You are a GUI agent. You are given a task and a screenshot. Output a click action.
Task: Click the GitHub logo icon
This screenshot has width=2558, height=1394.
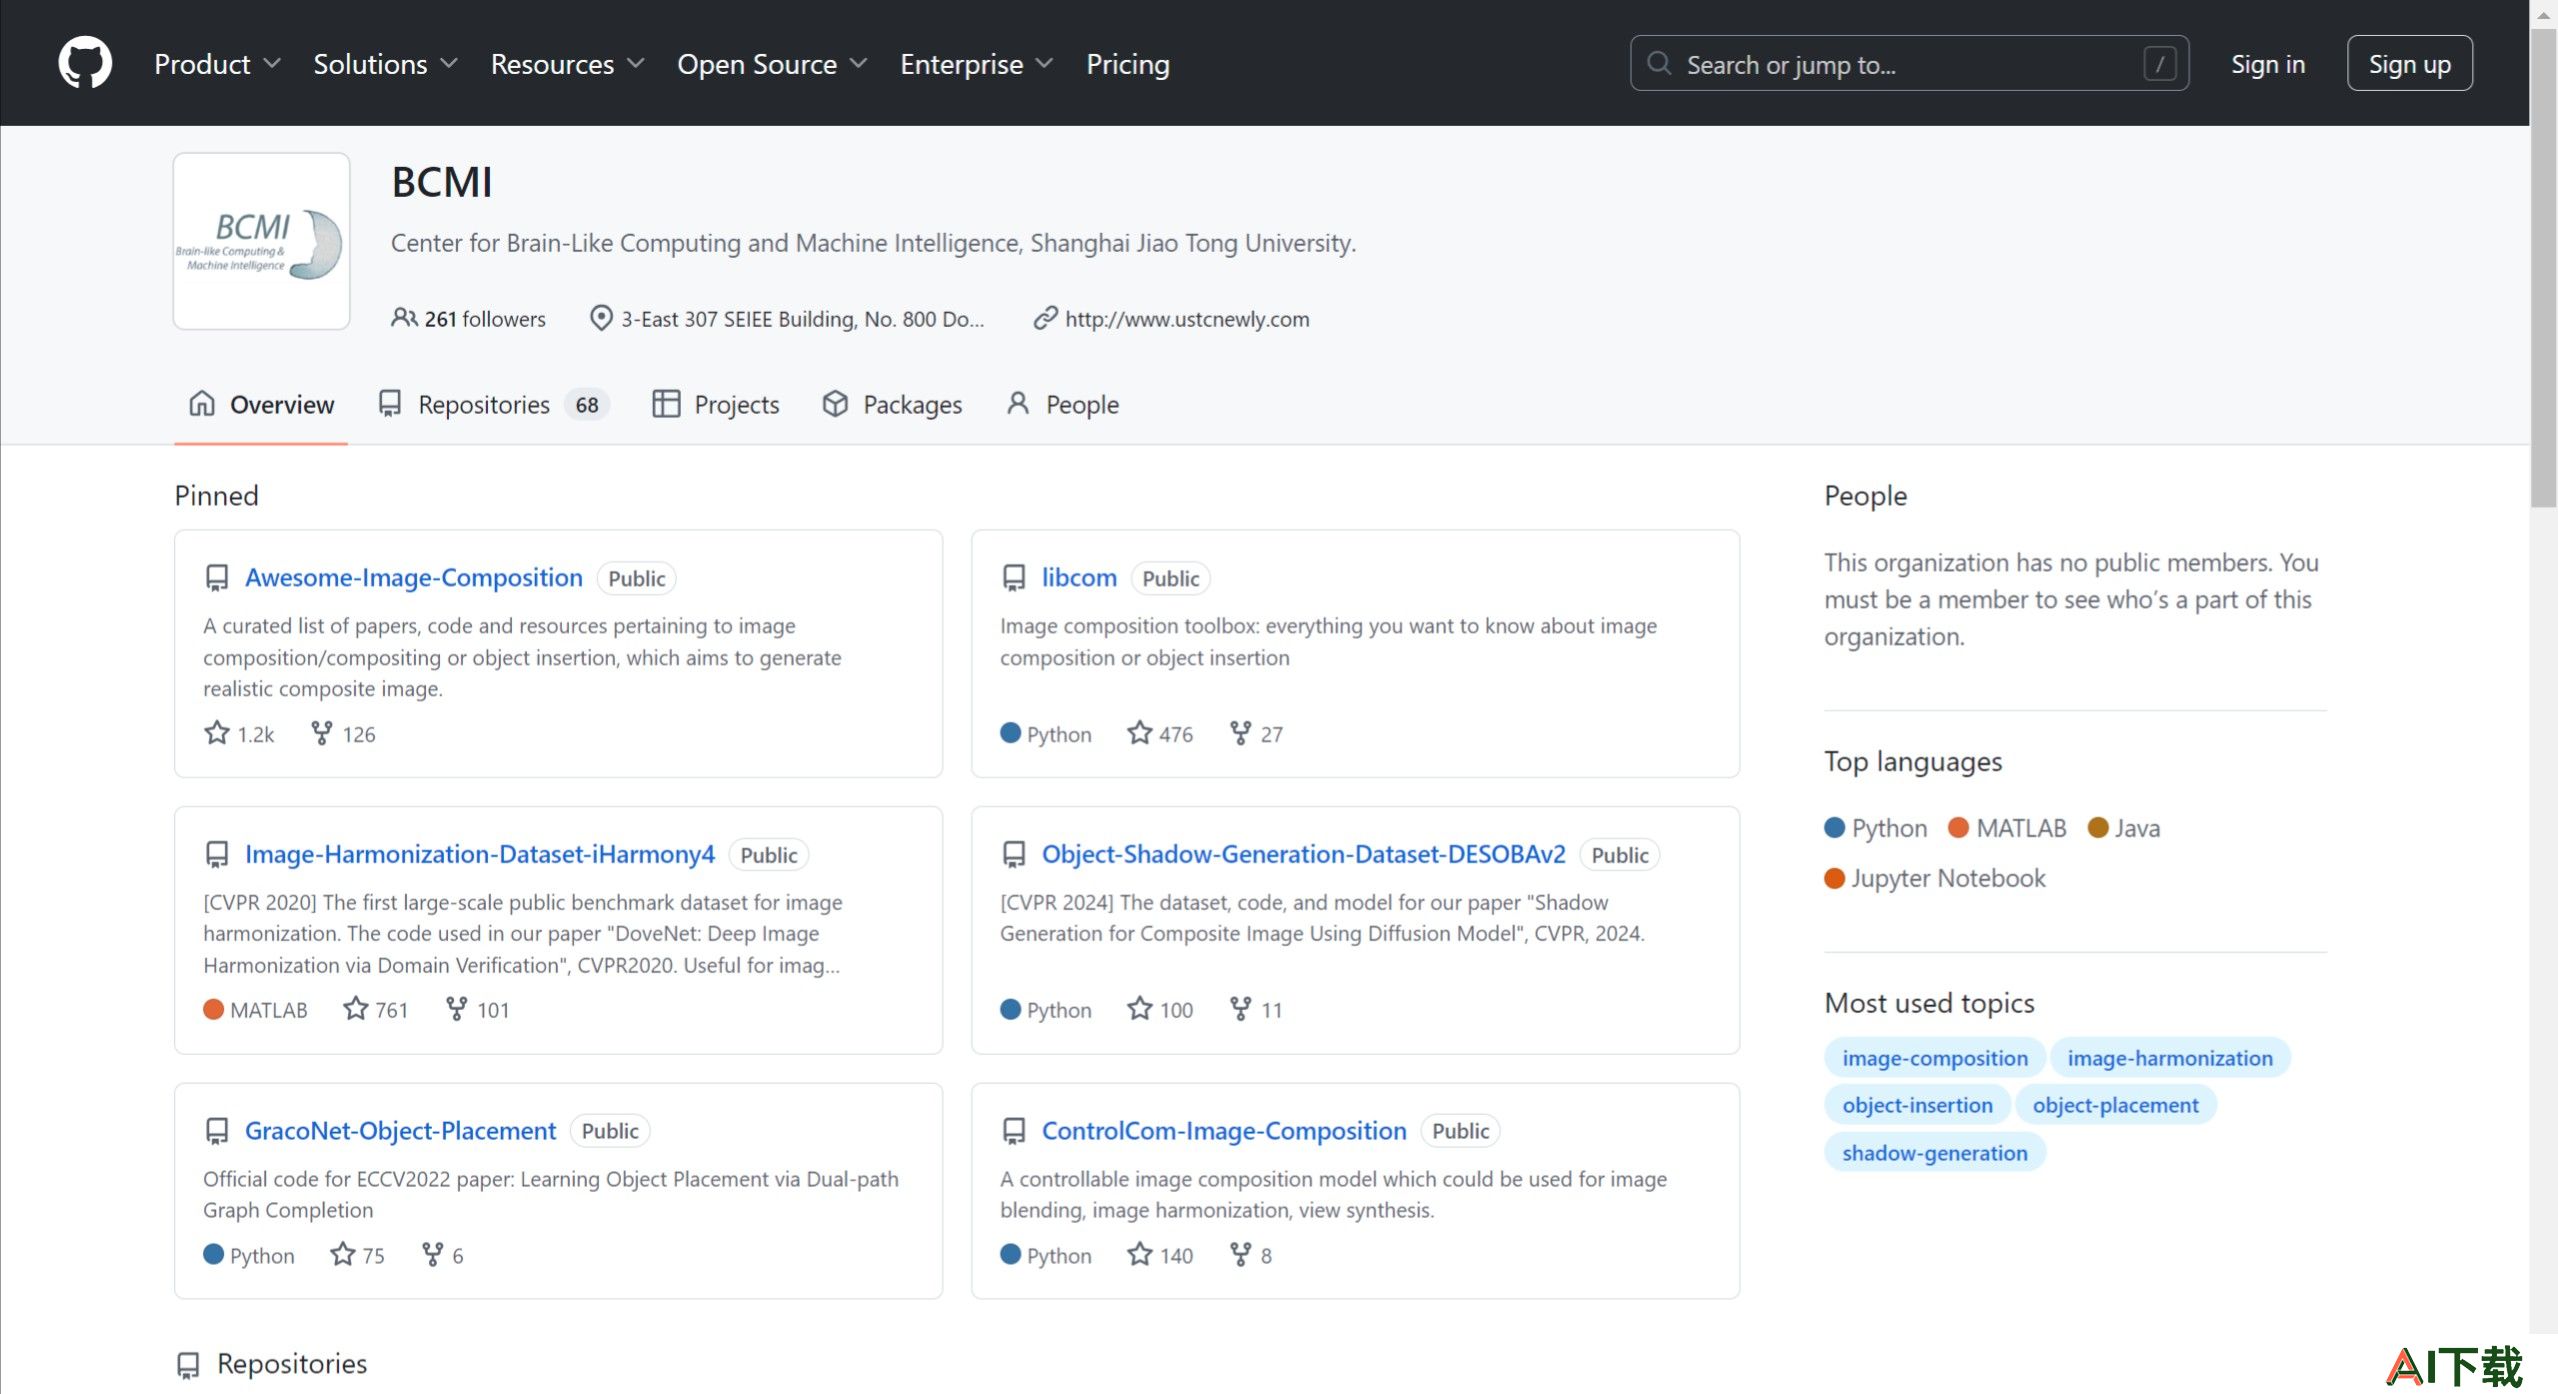tap(85, 63)
